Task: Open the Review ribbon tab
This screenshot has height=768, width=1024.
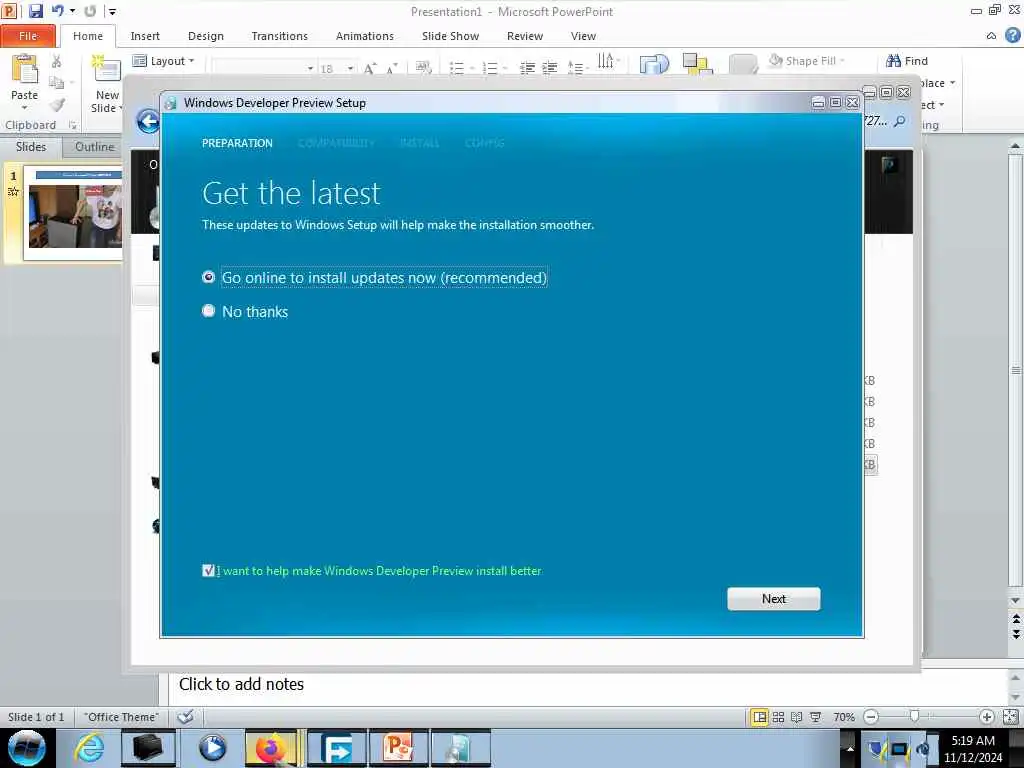Action: point(524,36)
